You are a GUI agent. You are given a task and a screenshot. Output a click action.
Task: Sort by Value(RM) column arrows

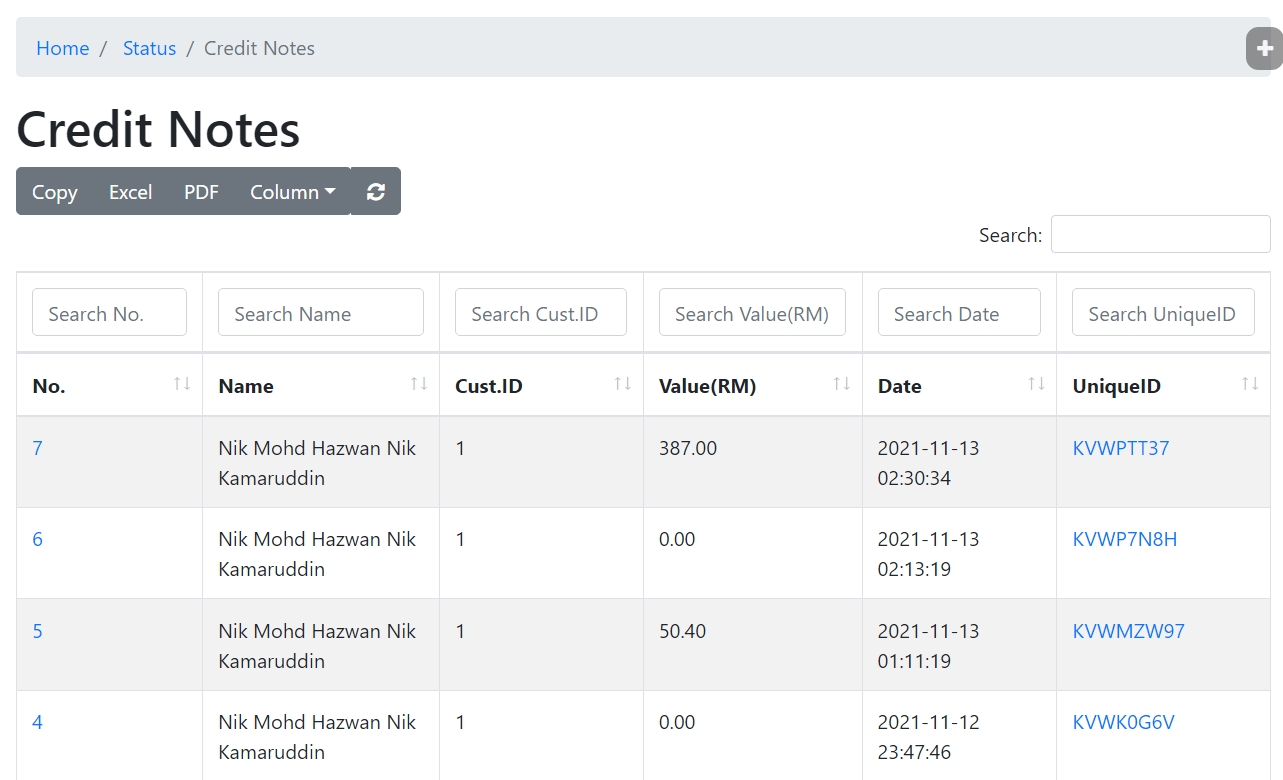842,384
